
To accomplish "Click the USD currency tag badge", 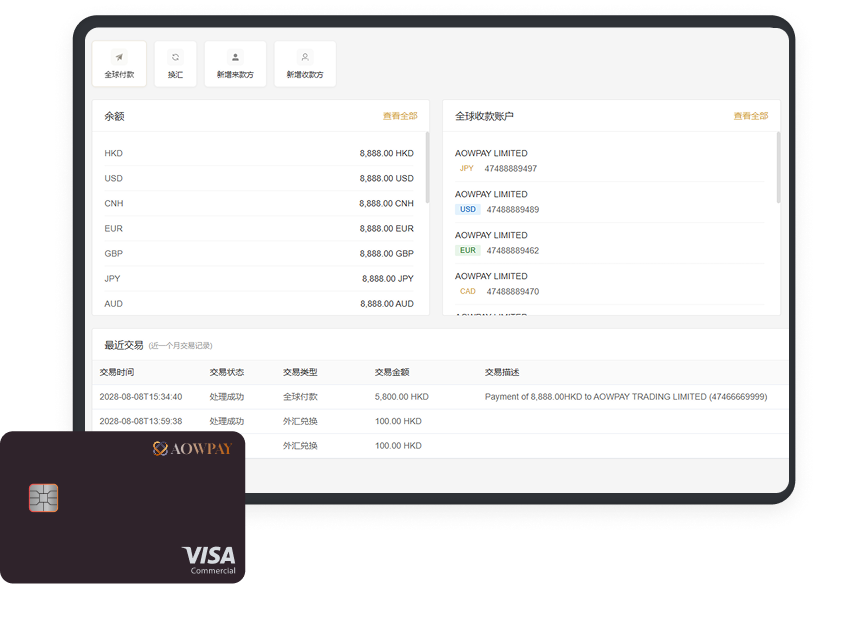I will pos(468,209).
